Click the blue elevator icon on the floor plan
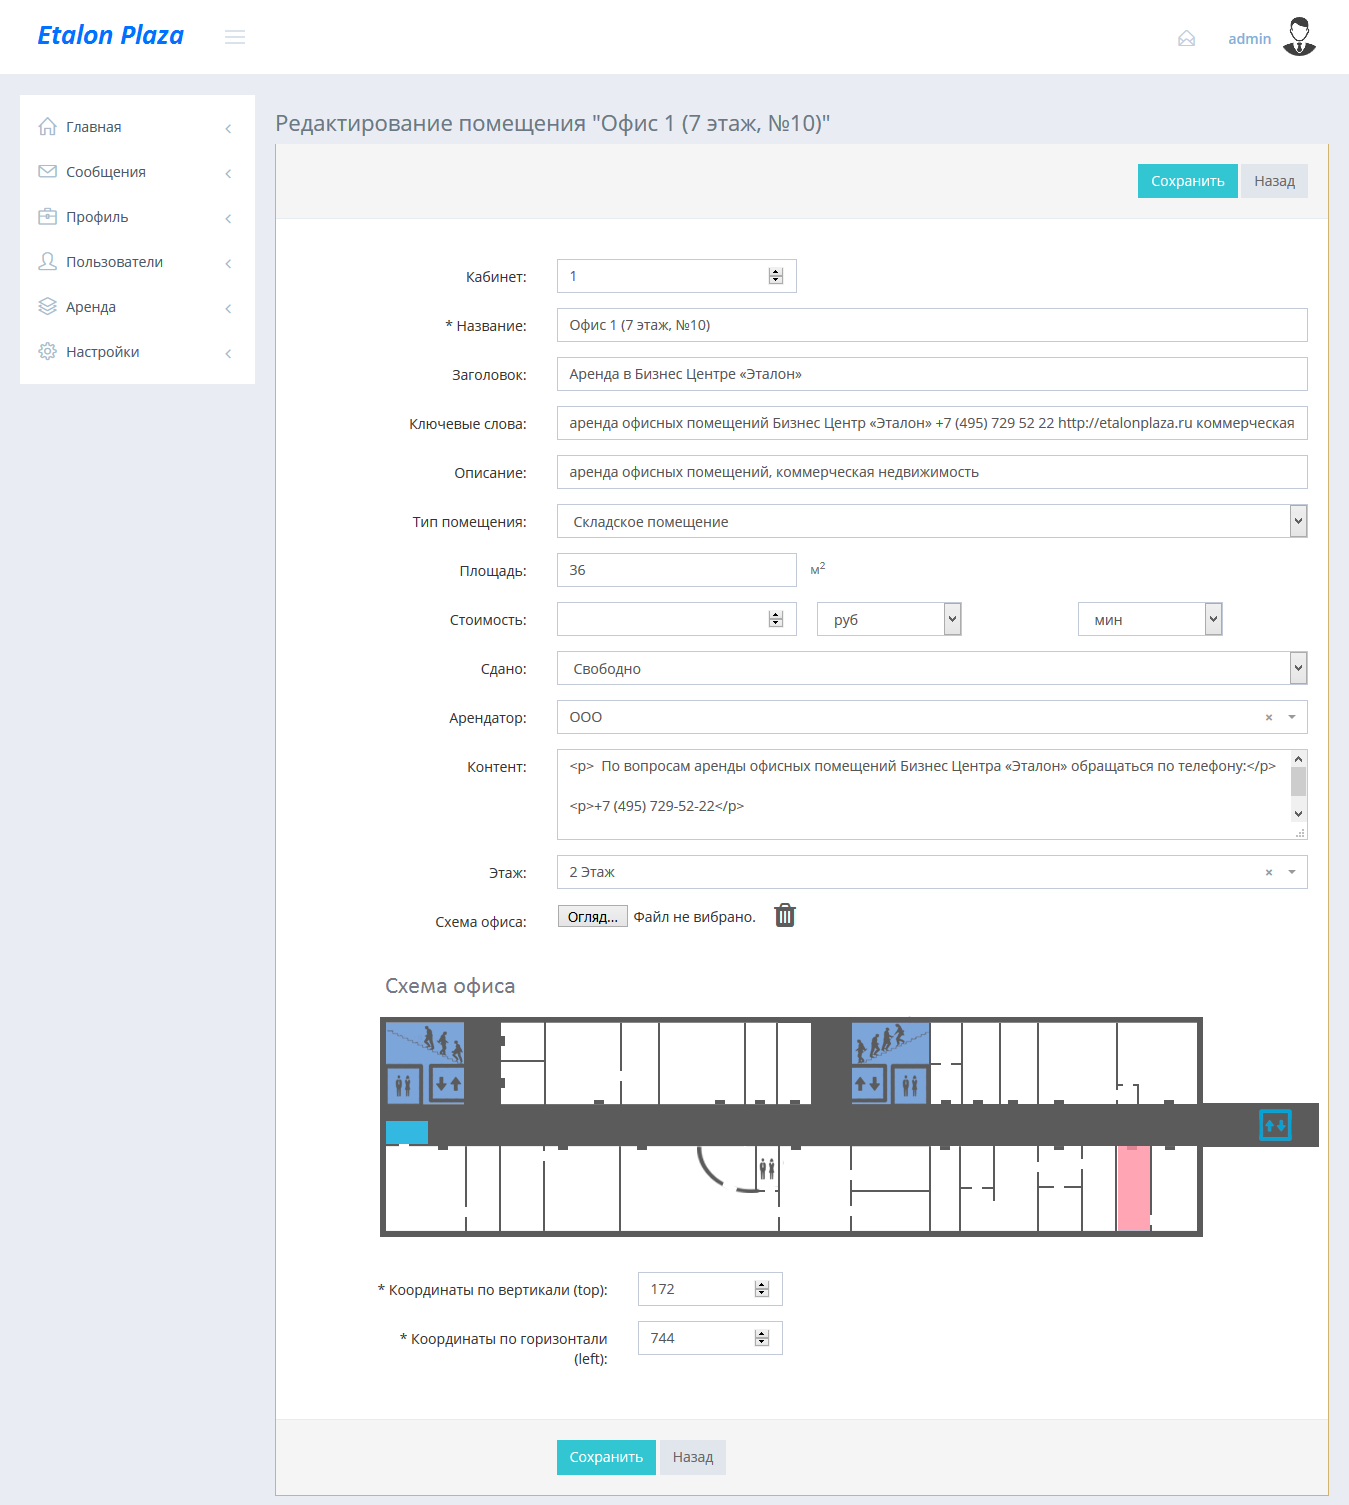This screenshot has width=1349, height=1505. [1275, 1125]
